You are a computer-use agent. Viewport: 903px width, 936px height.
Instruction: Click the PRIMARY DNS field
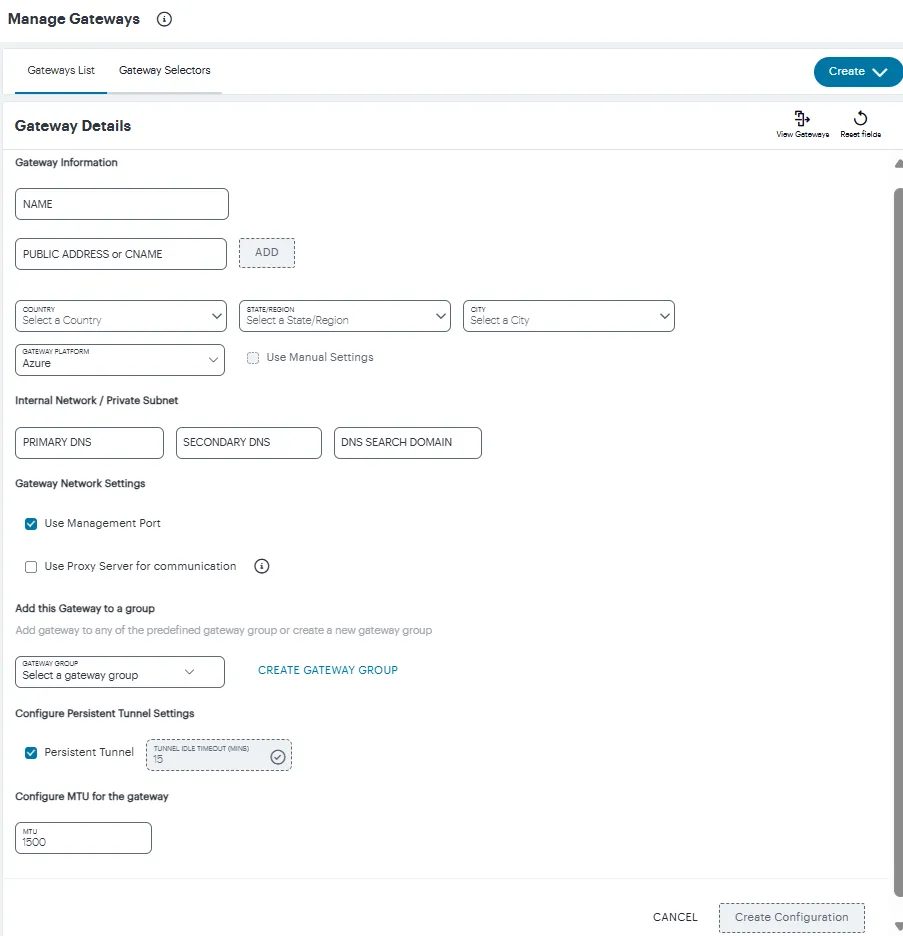click(x=89, y=443)
